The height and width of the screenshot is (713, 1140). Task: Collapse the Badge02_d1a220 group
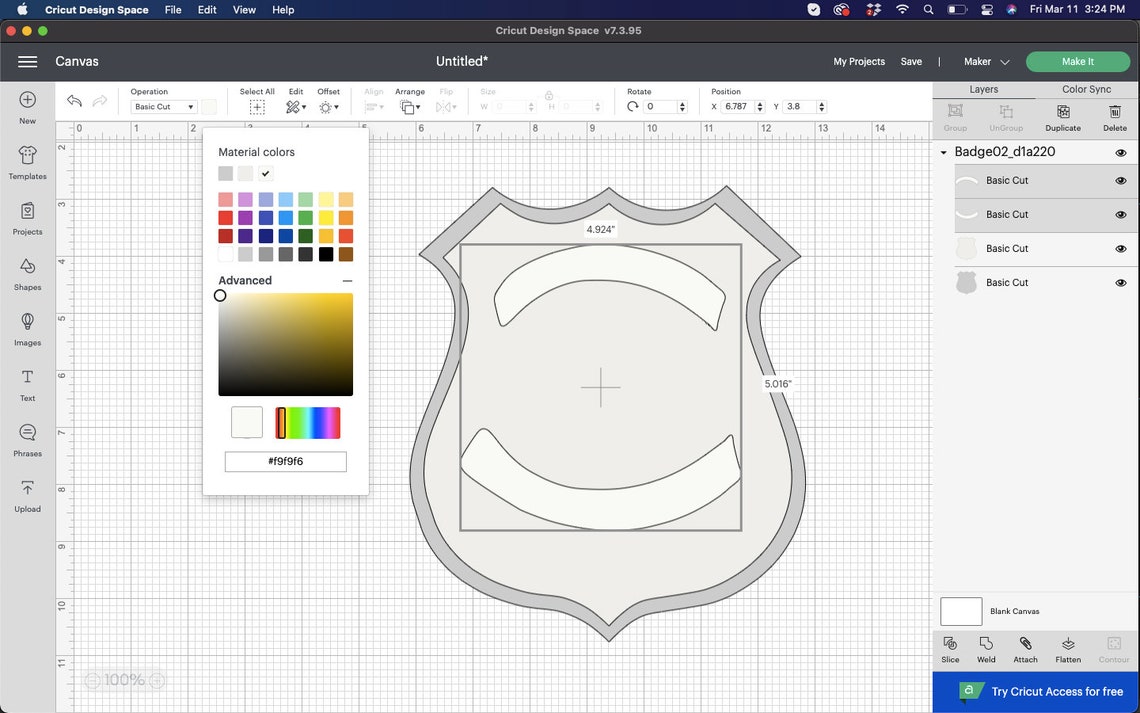pos(944,153)
